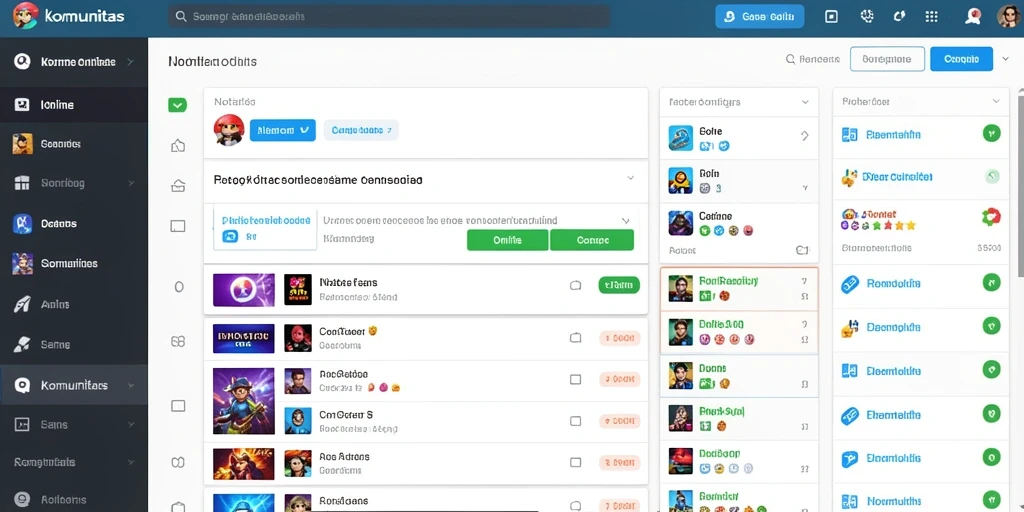Select the blue-outlined 'Pialteteooleioodee' tab
The width and height of the screenshot is (1024, 512).
tap(266, 229)
